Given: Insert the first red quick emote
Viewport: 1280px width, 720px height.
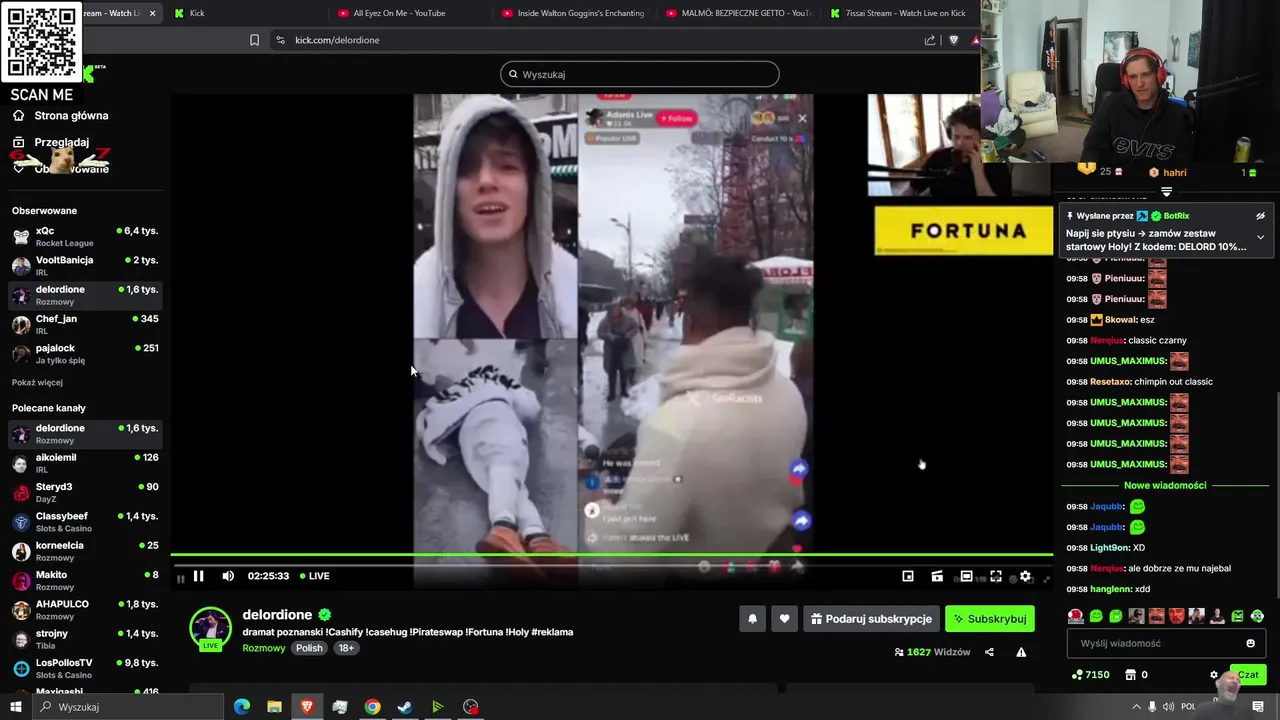Looking at the screenshot, I should (1076, 616).
